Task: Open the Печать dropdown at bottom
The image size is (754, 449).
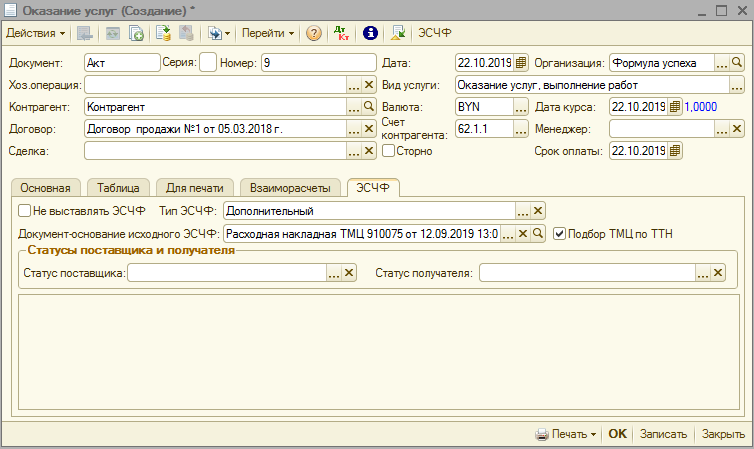Action: pyautogui.click(x=566, y=435)
